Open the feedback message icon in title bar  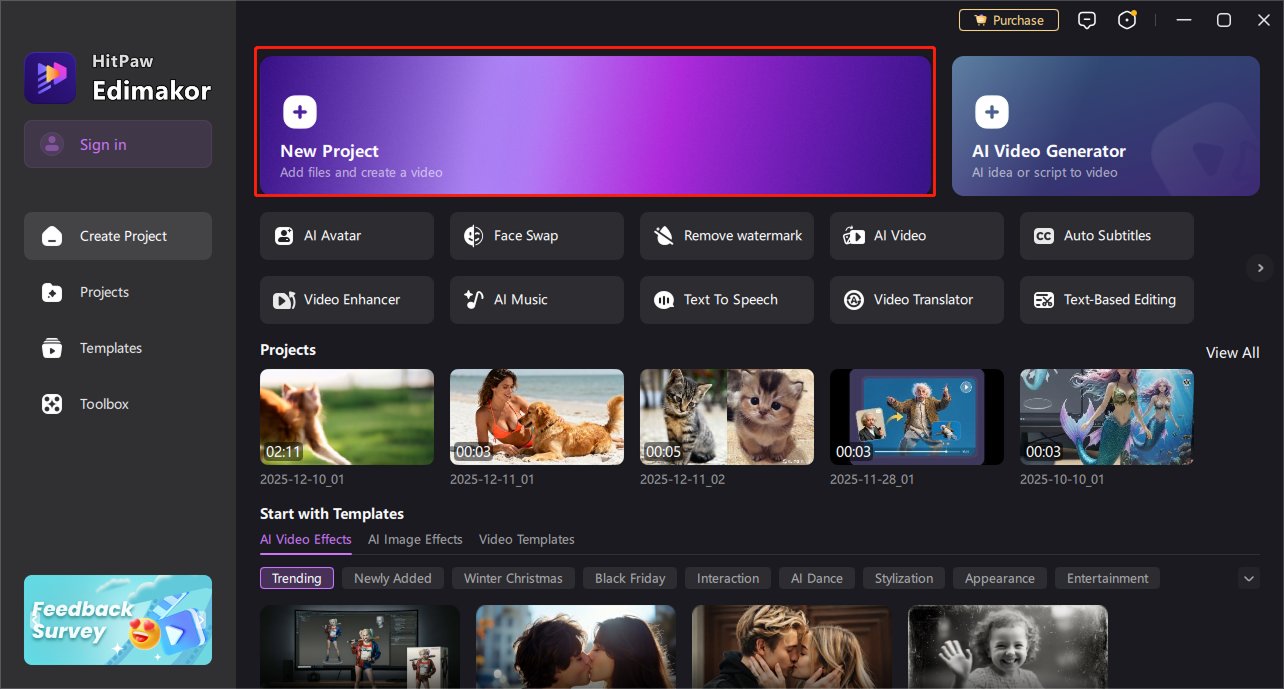click(1087, 20)
